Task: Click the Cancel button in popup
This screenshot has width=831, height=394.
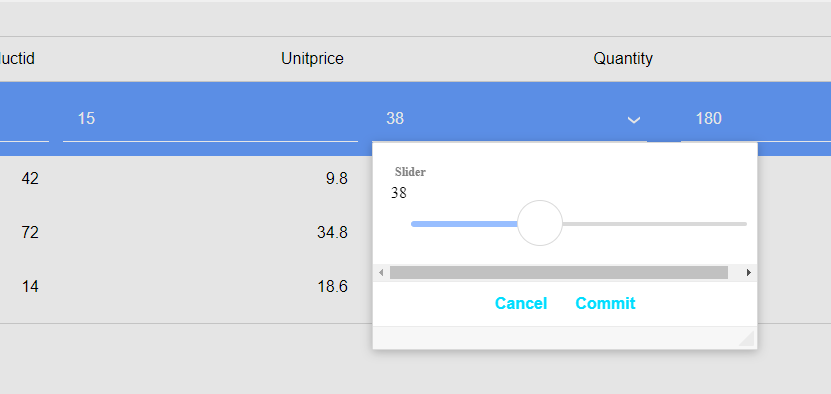Action: click(521, 303)
